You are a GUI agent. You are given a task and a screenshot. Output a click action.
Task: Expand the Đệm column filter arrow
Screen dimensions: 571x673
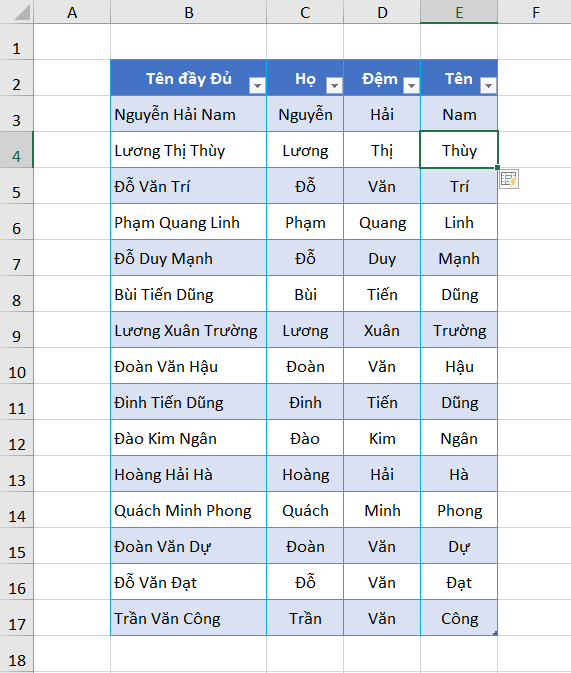click(x=411, y=86)
